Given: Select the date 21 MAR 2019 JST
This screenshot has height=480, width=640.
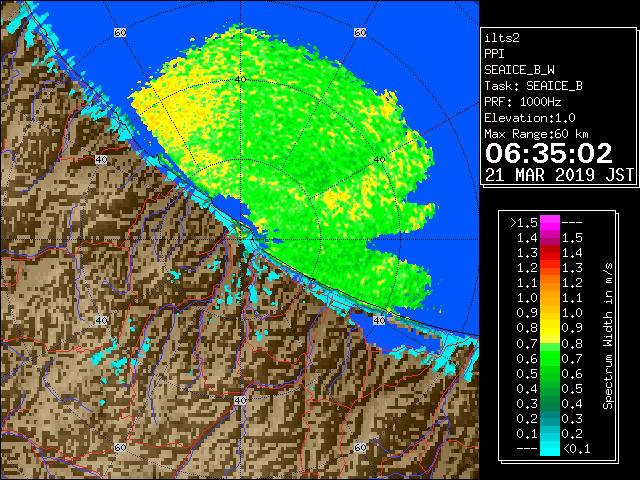Looking at the screenshot, I should pyautogui.click(x=559, y=175).
